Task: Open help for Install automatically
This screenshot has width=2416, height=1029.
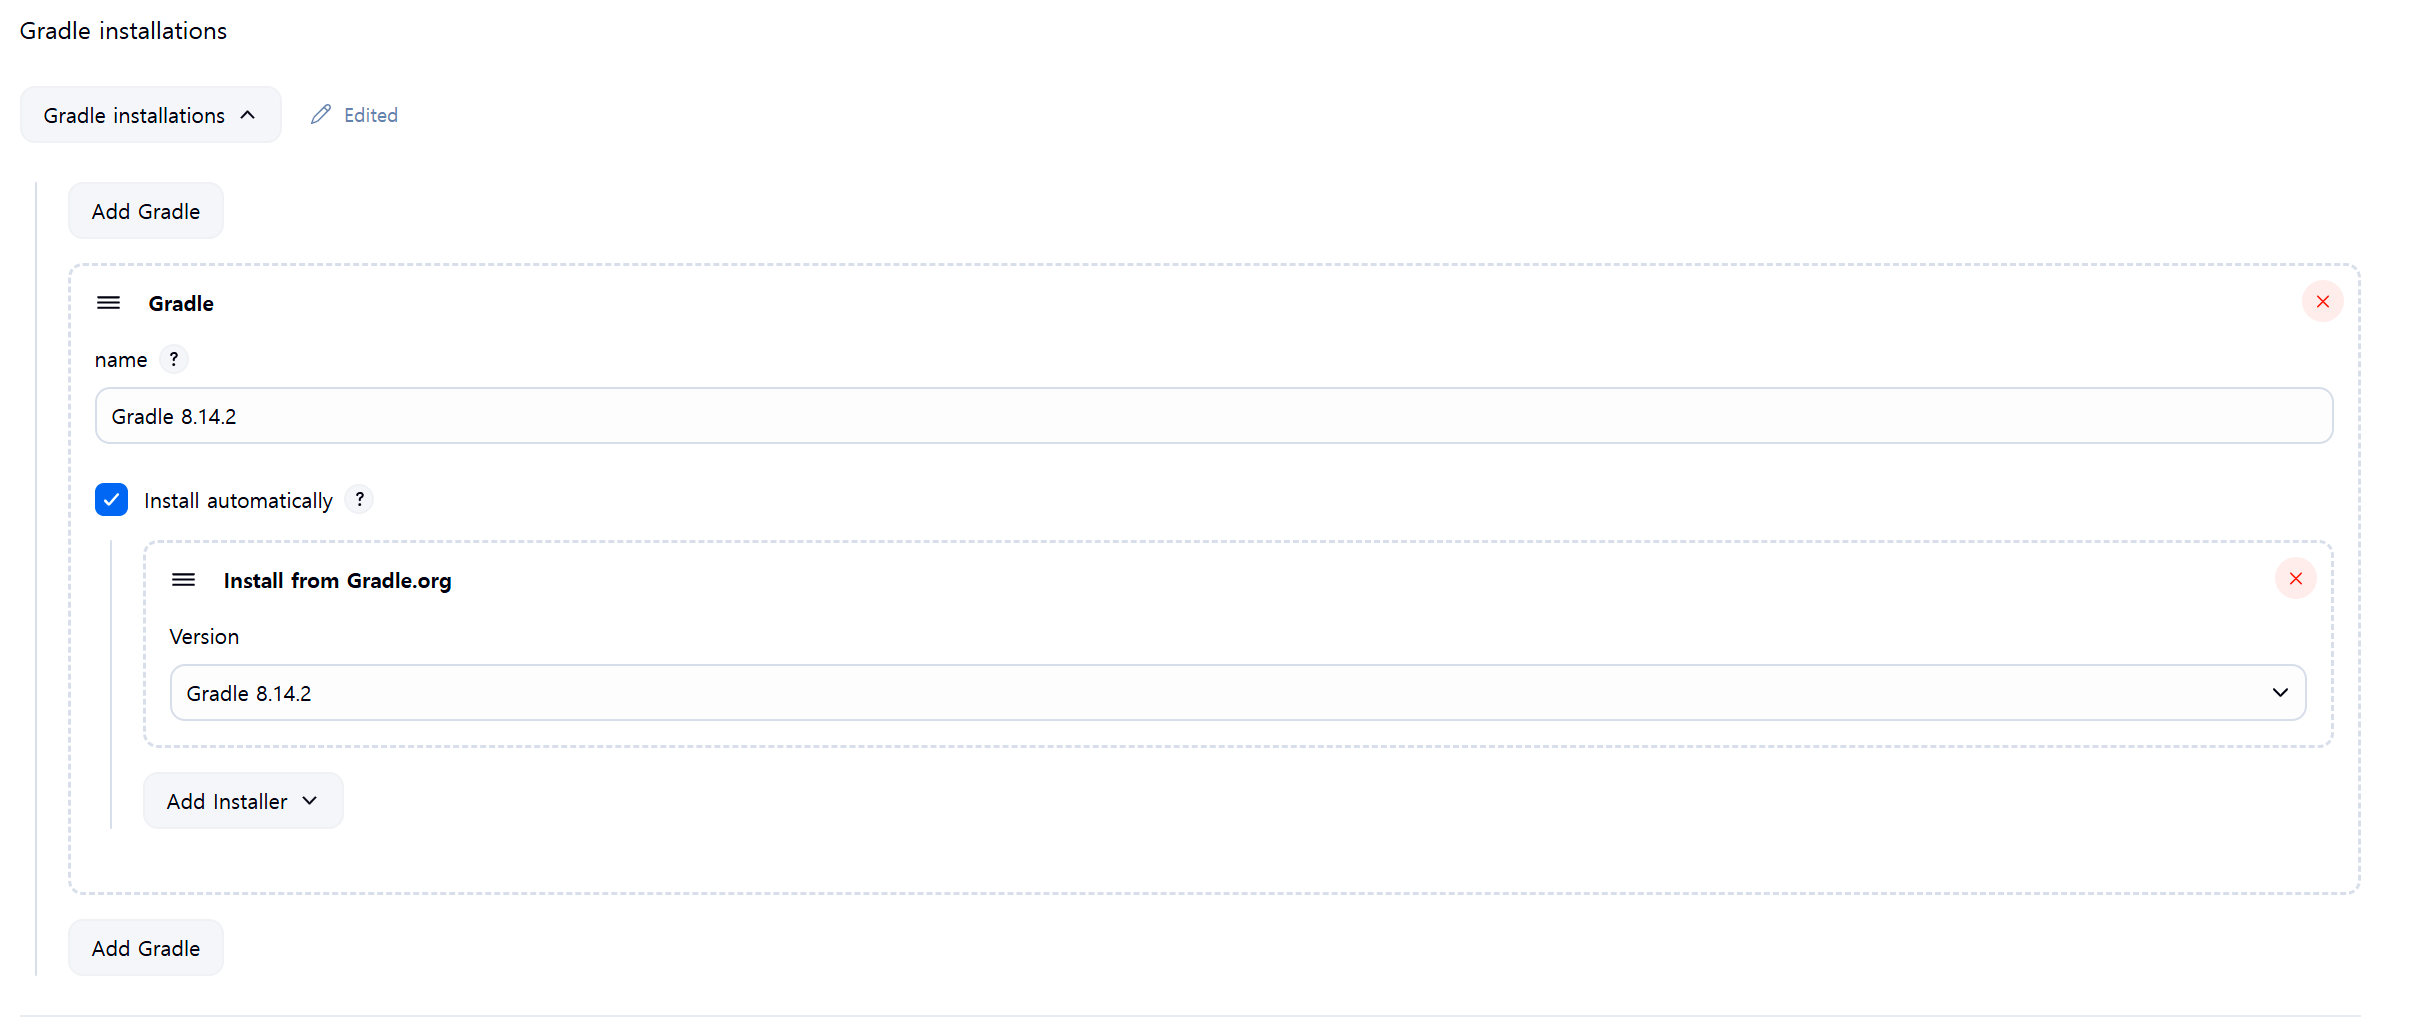Action: pyautogui.click(x=359, y=499)
